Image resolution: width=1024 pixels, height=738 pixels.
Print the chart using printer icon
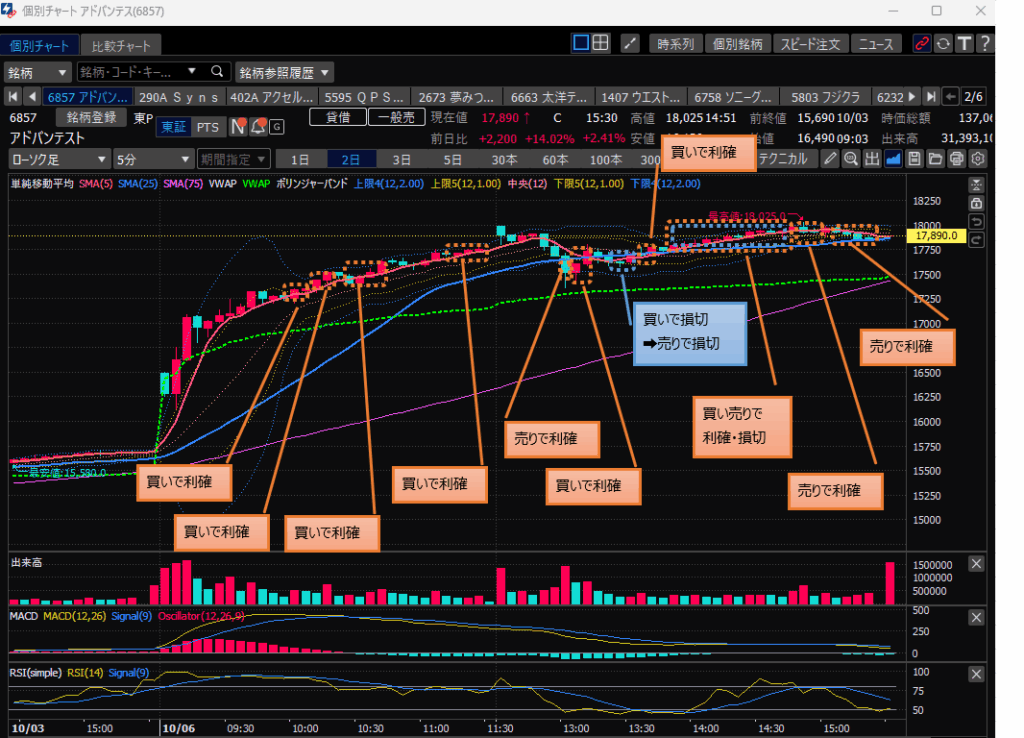(x=957, y=159)
